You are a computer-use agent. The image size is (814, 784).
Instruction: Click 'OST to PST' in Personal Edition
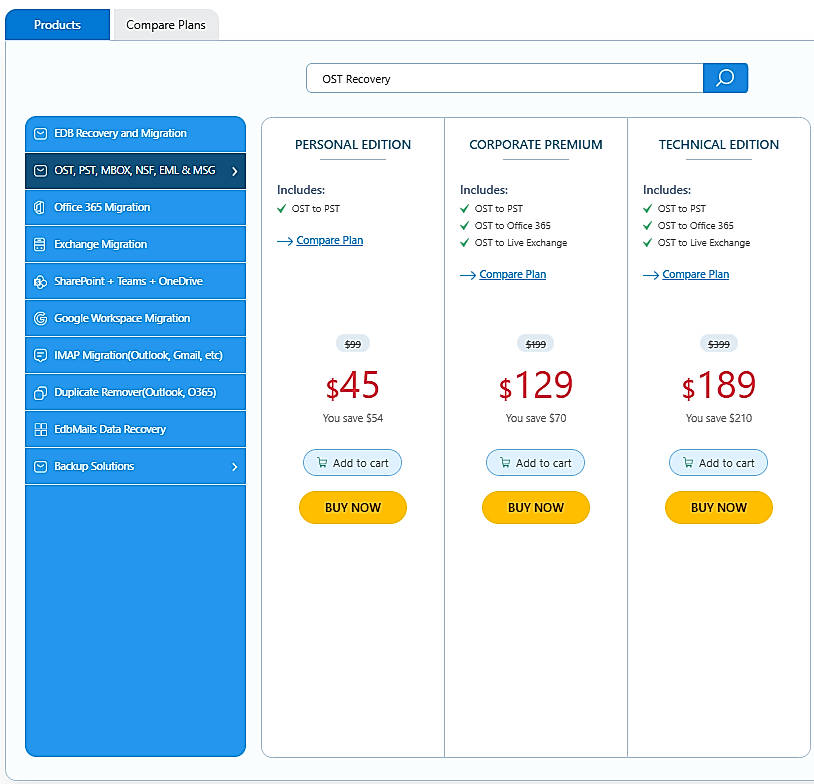pos(316,208)
